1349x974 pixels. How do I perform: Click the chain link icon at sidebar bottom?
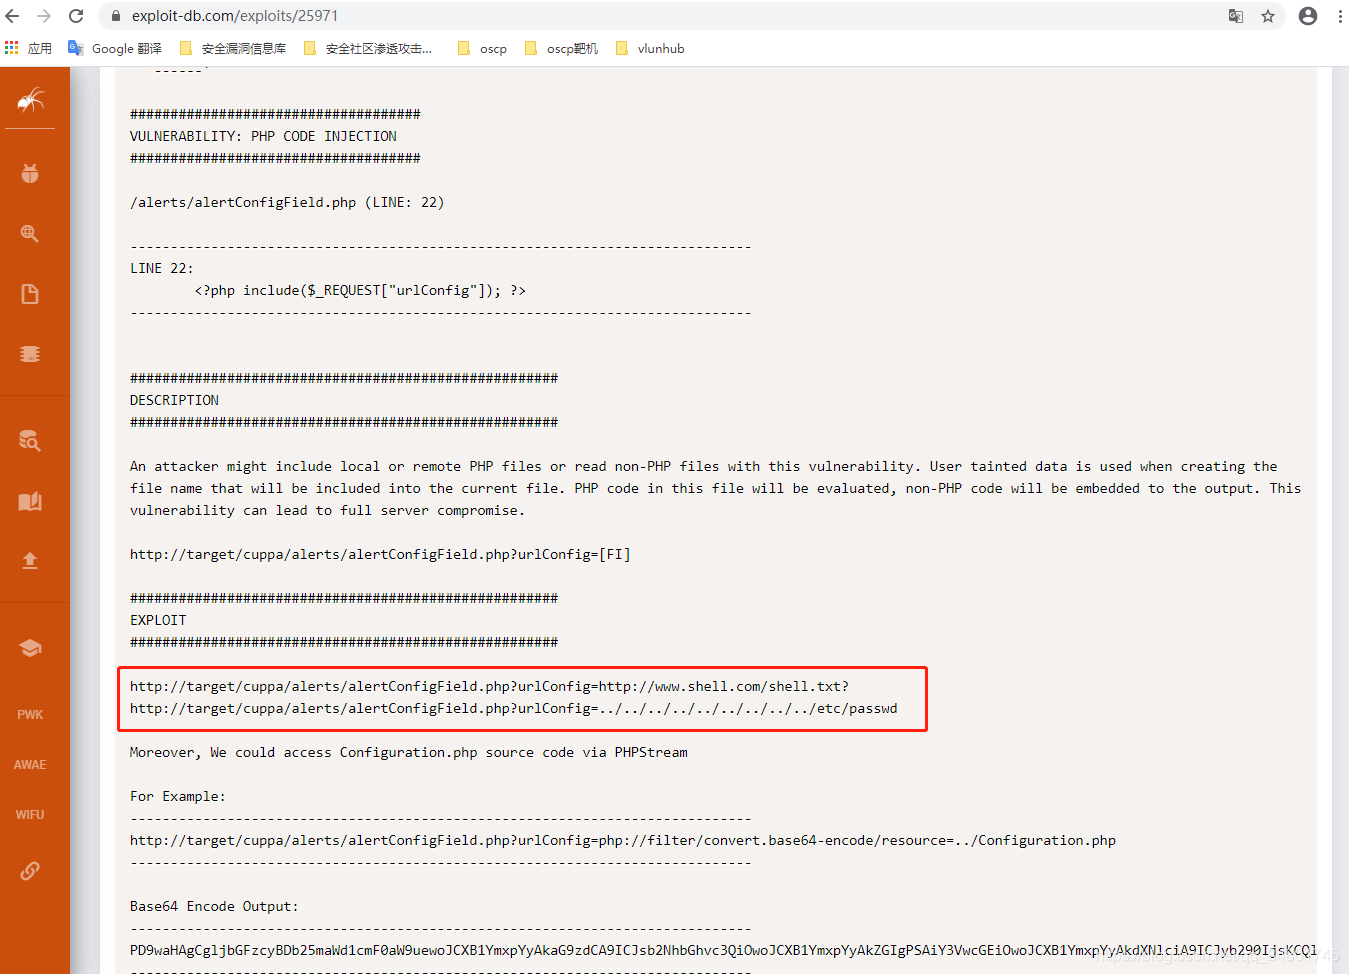coord(30,871)
